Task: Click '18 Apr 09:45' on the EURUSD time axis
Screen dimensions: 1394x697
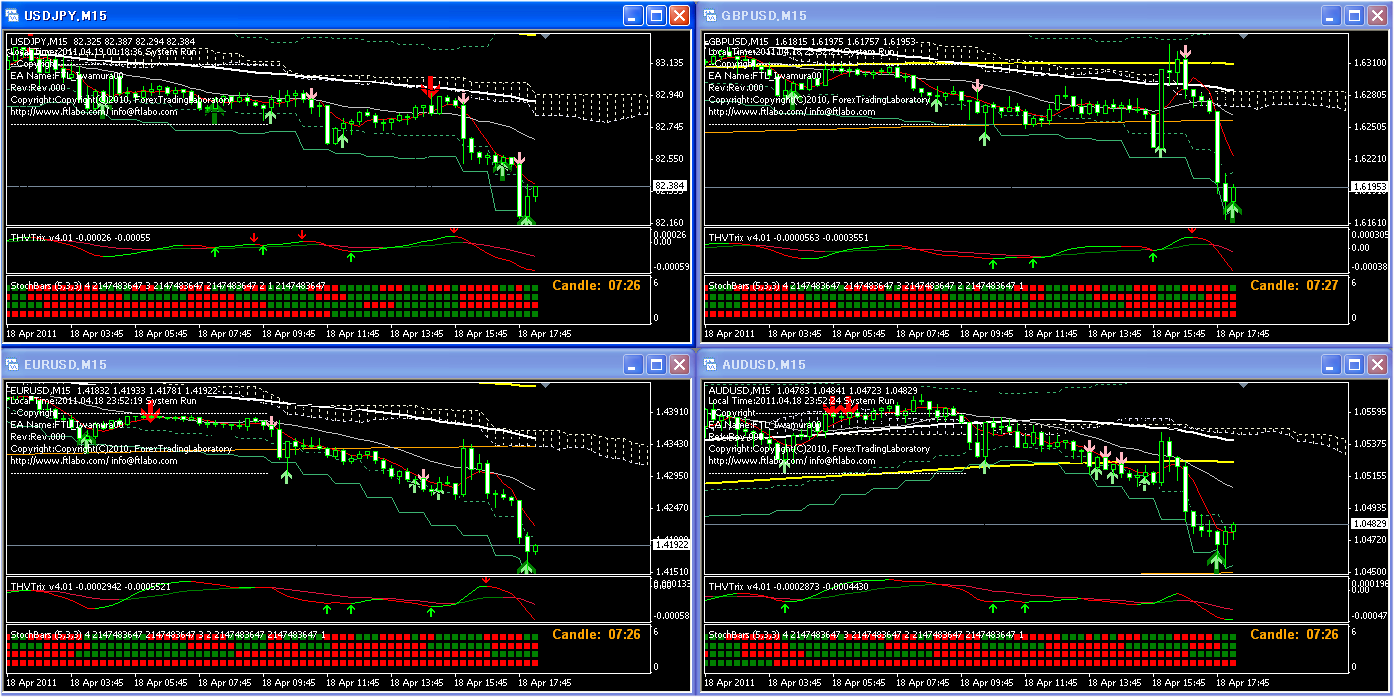Action: (x=289, y=683)
